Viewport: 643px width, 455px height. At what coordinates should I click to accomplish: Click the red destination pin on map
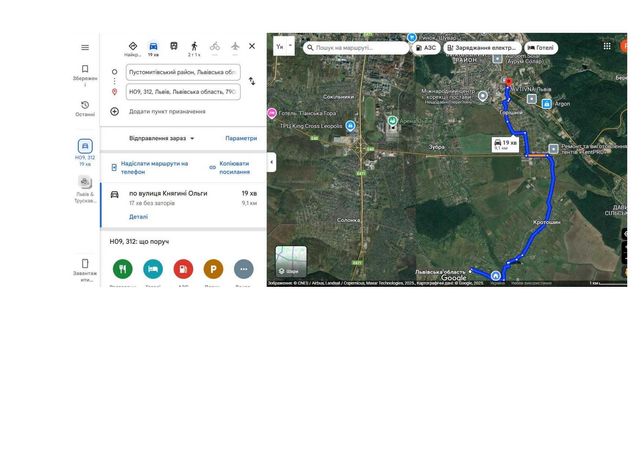509,82
